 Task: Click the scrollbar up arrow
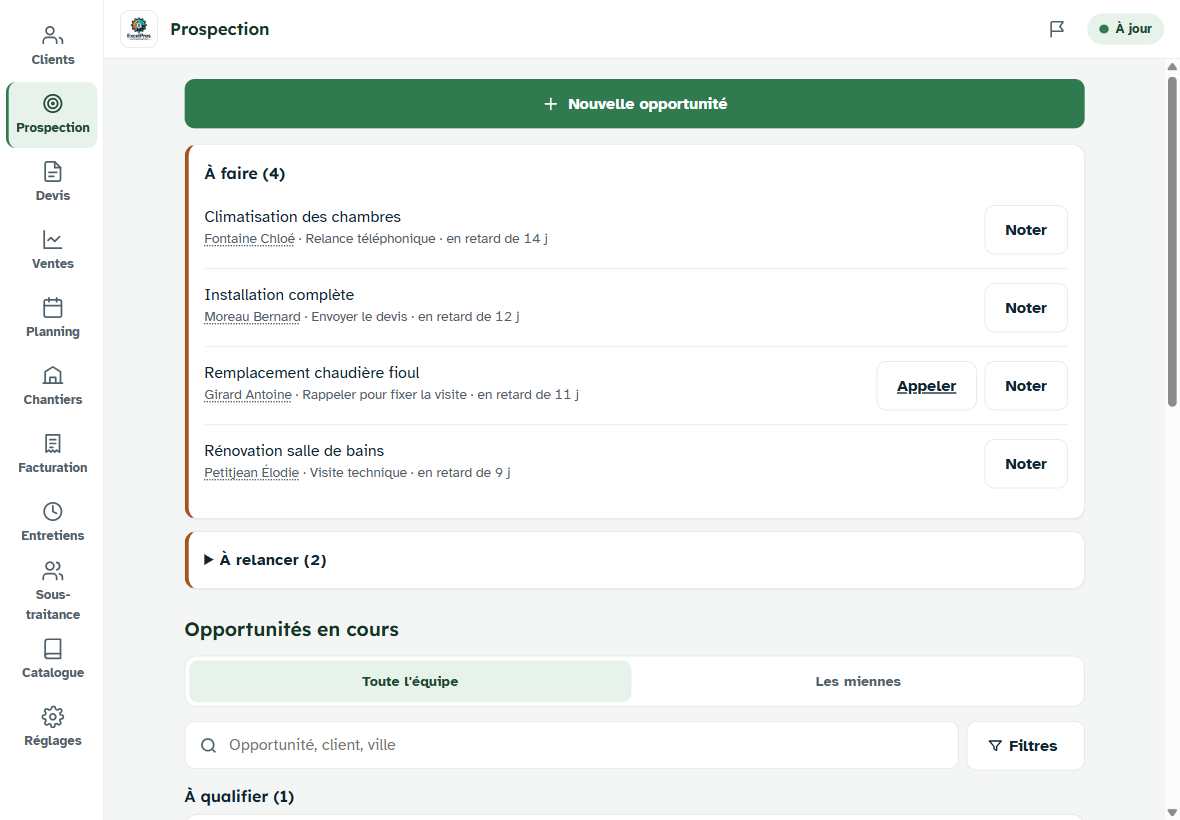[1172, 67]
